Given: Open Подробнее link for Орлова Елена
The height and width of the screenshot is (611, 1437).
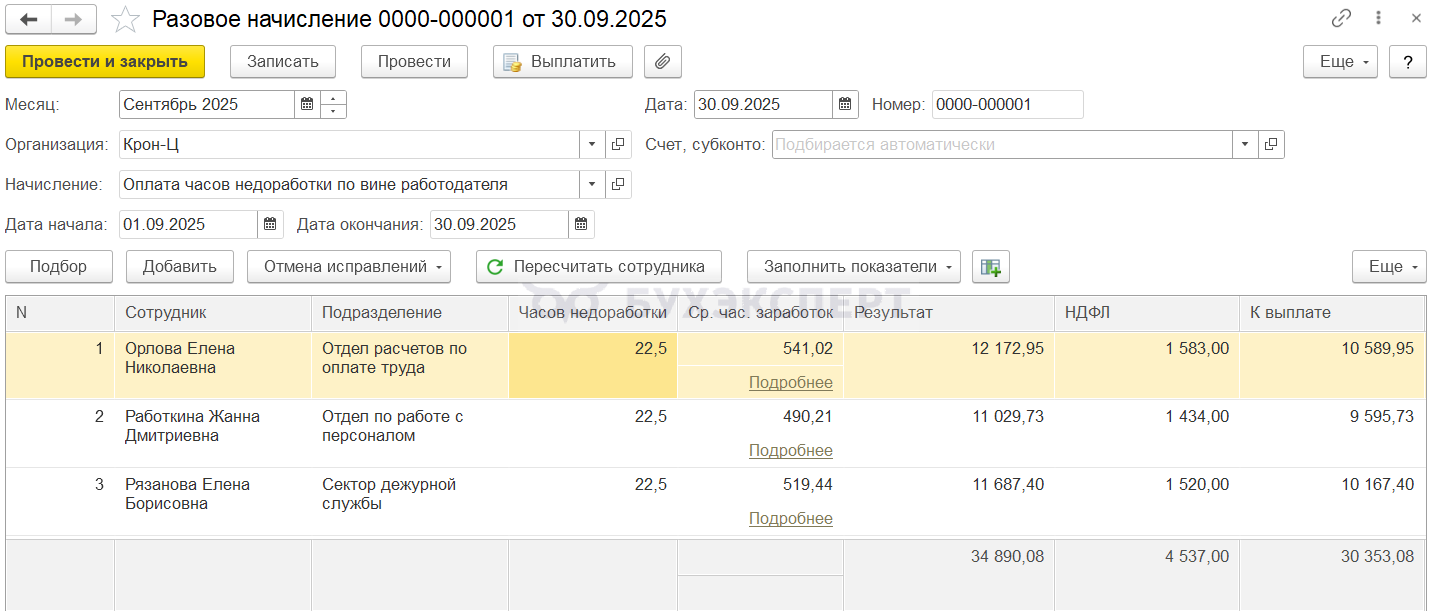Looking at the screenshot, I should tap(790, 383).
